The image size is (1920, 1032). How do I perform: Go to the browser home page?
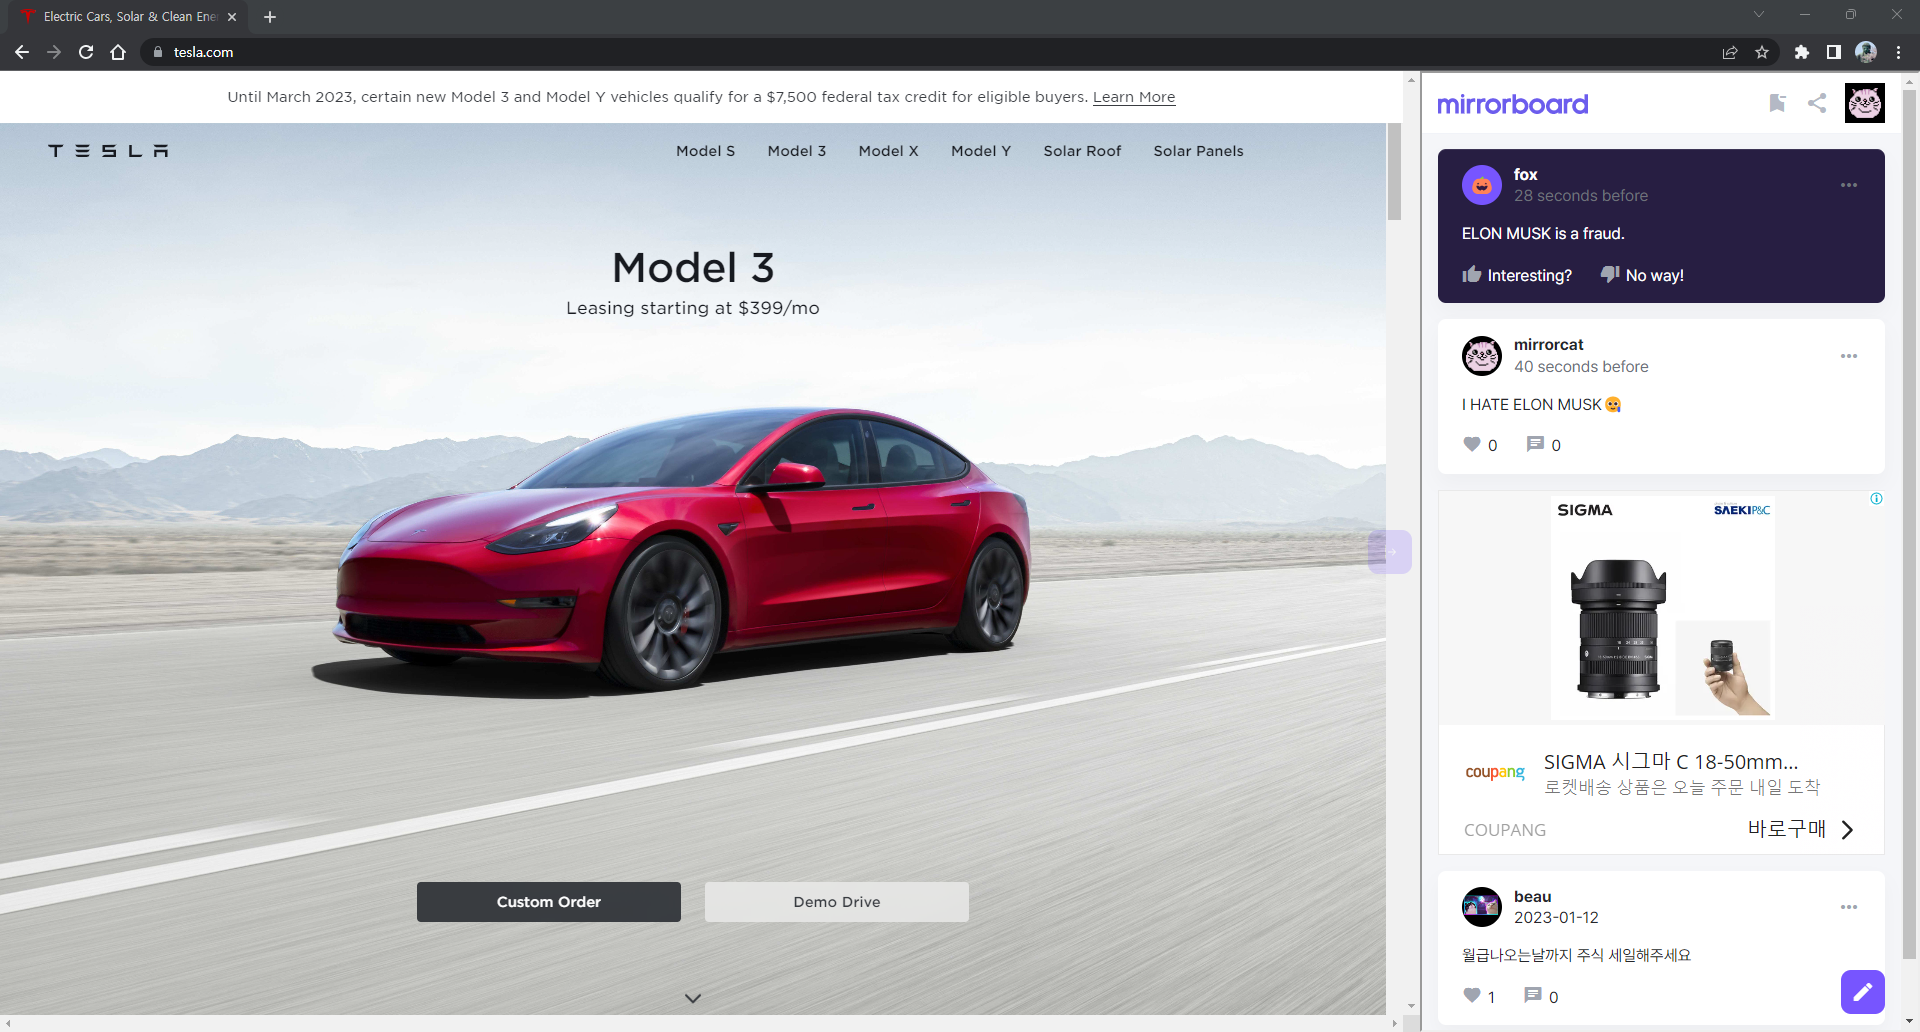point(118,52)
